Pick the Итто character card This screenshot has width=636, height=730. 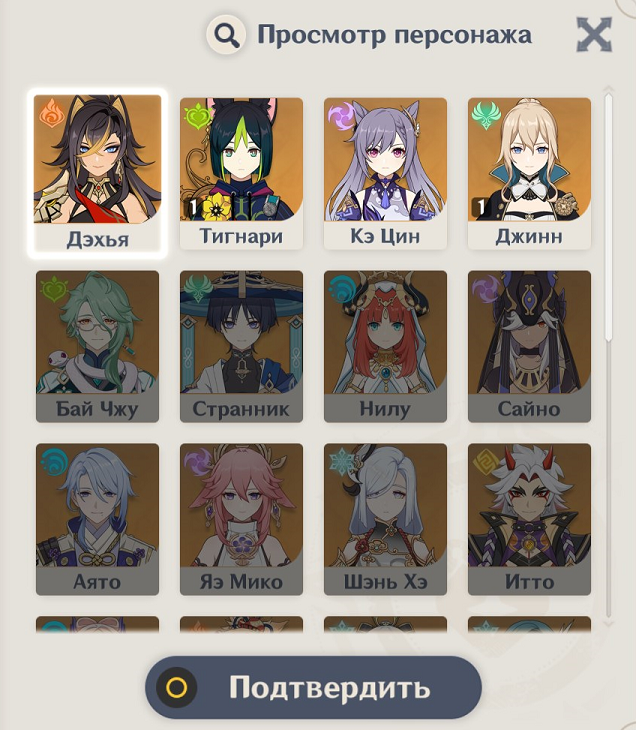529,519
